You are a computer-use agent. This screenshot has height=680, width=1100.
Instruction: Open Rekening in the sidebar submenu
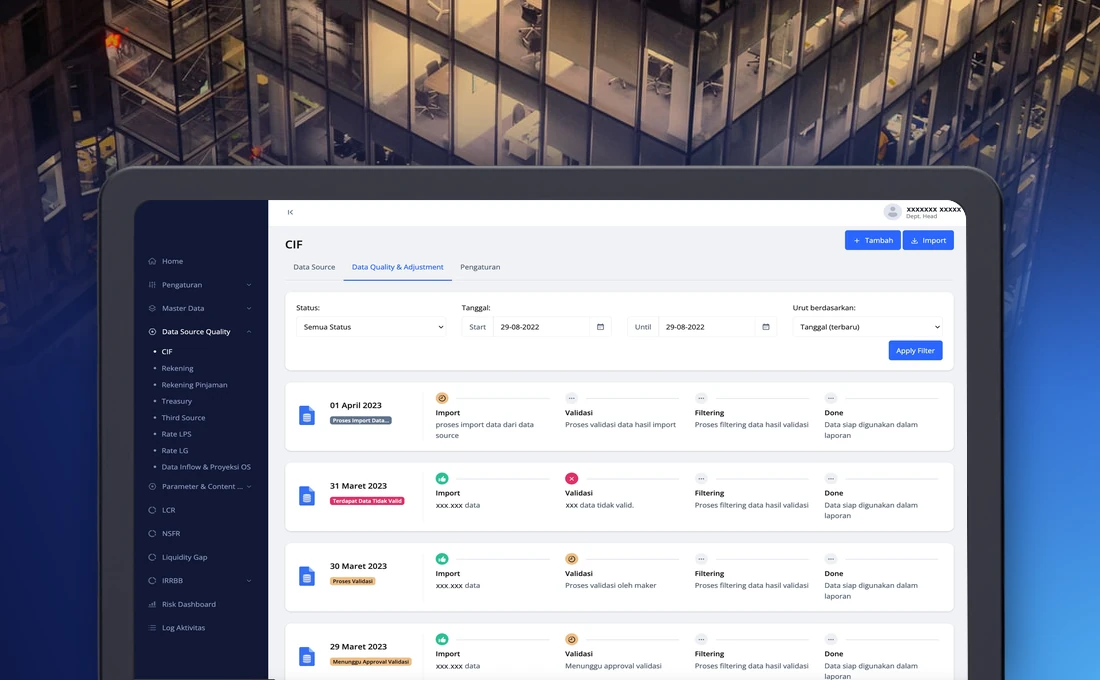(x=177, y=368)
